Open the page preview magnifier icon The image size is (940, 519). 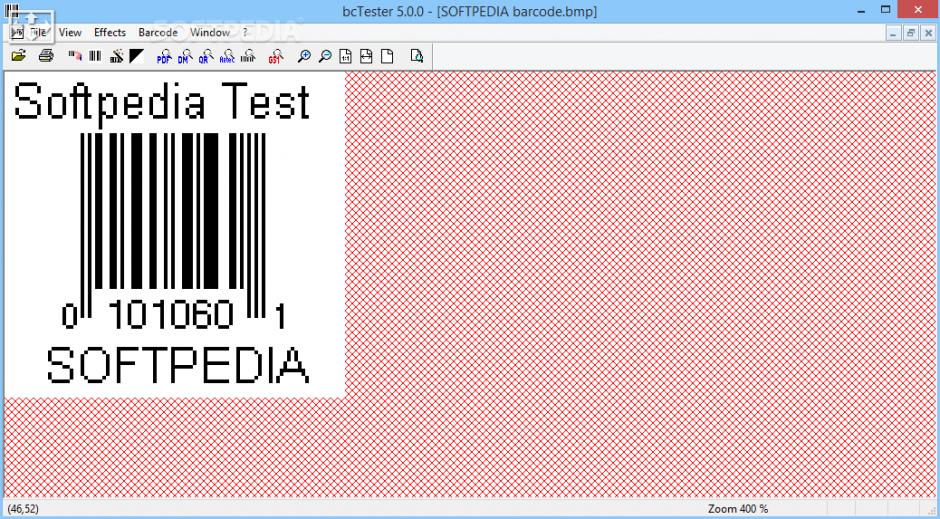[417, 56]
